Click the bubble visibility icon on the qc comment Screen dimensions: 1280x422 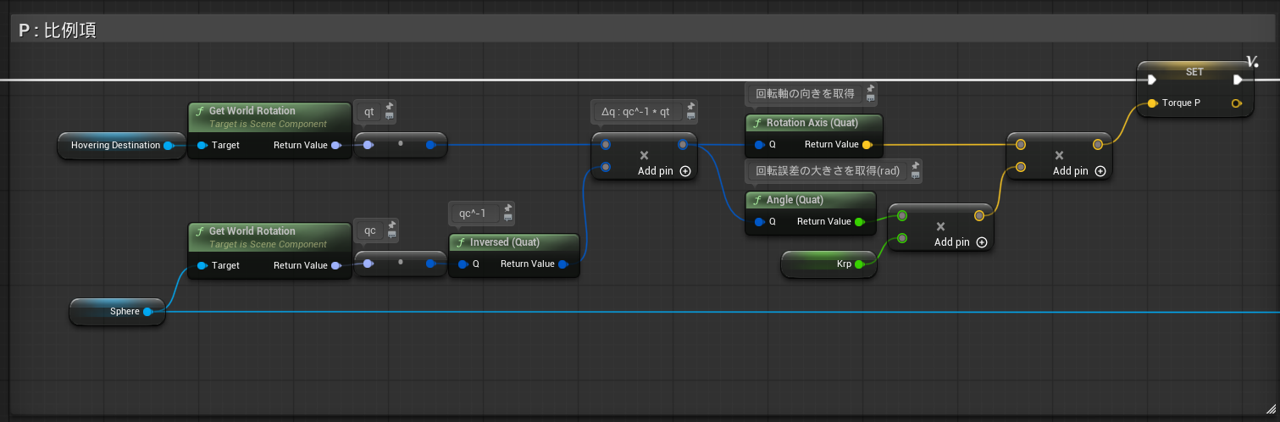(391, 236)
